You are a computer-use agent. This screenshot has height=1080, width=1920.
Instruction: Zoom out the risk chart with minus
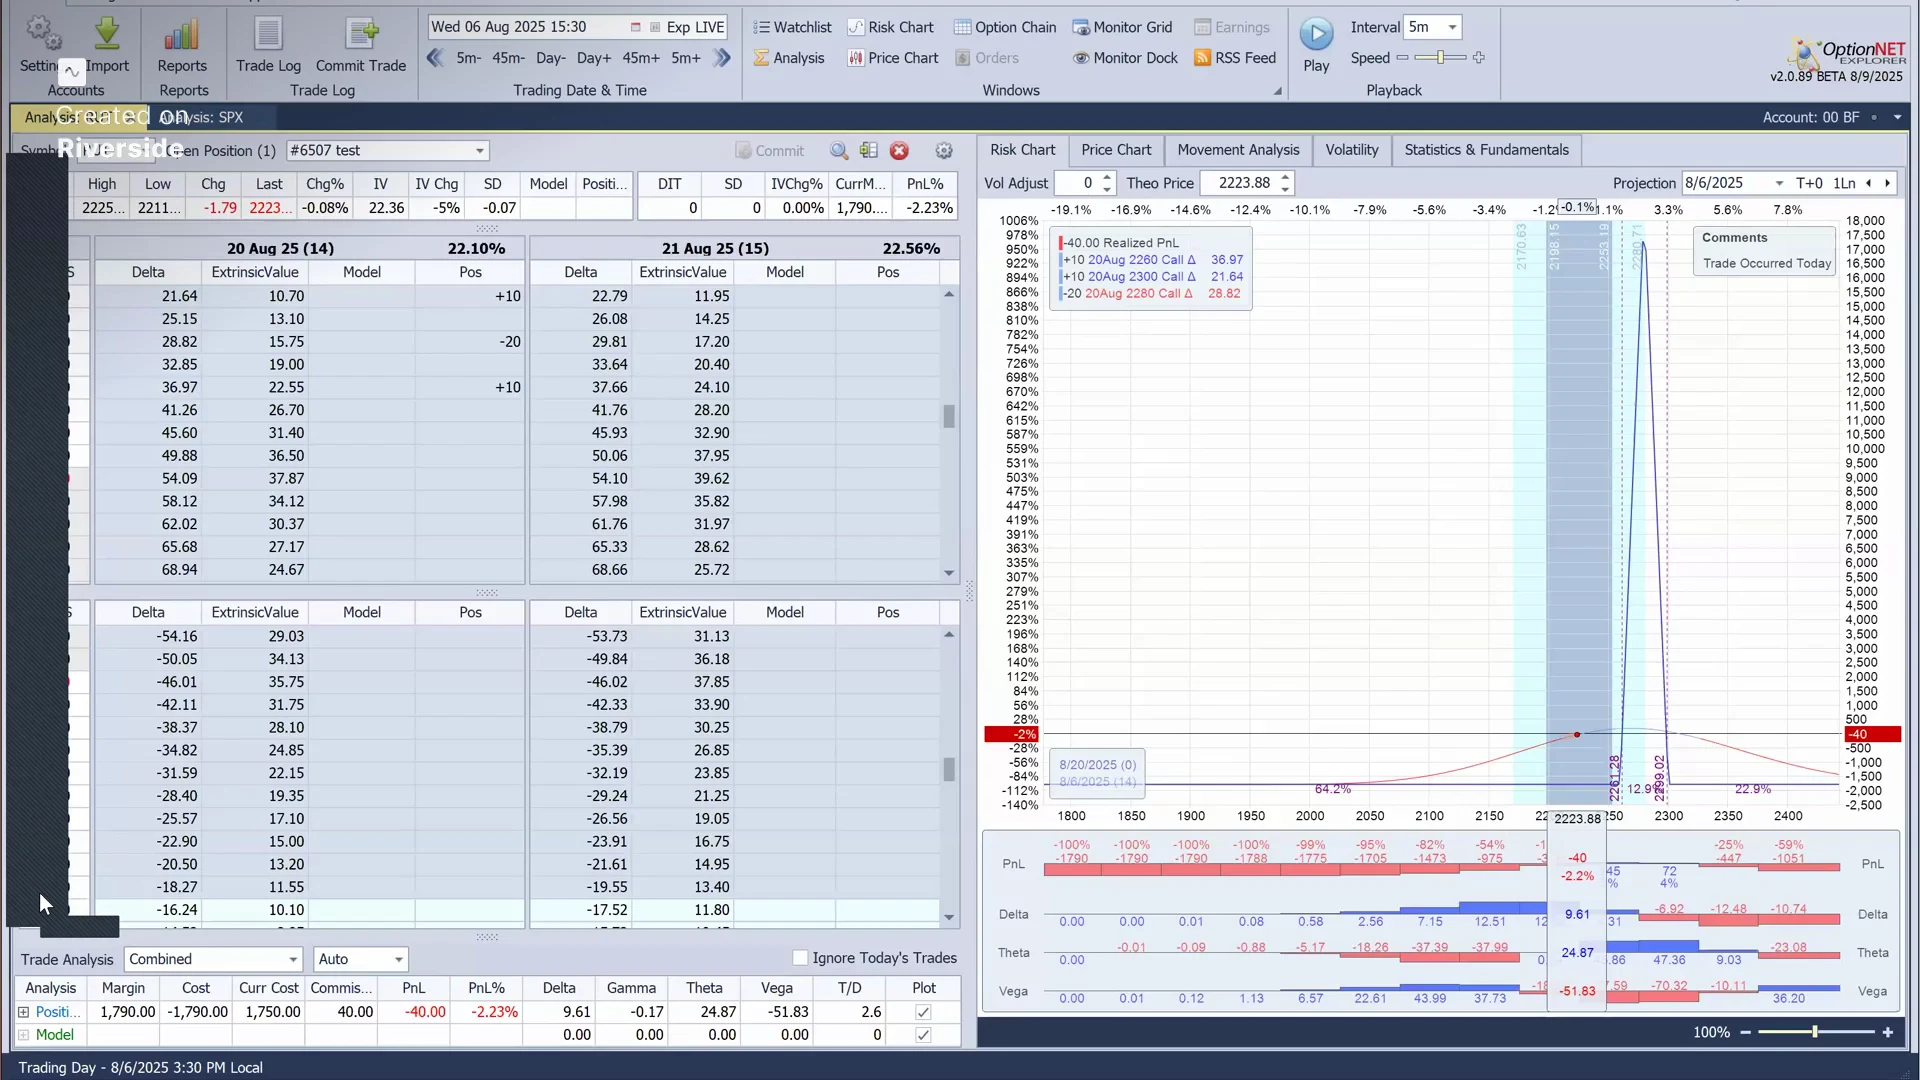[1745, 1032]
